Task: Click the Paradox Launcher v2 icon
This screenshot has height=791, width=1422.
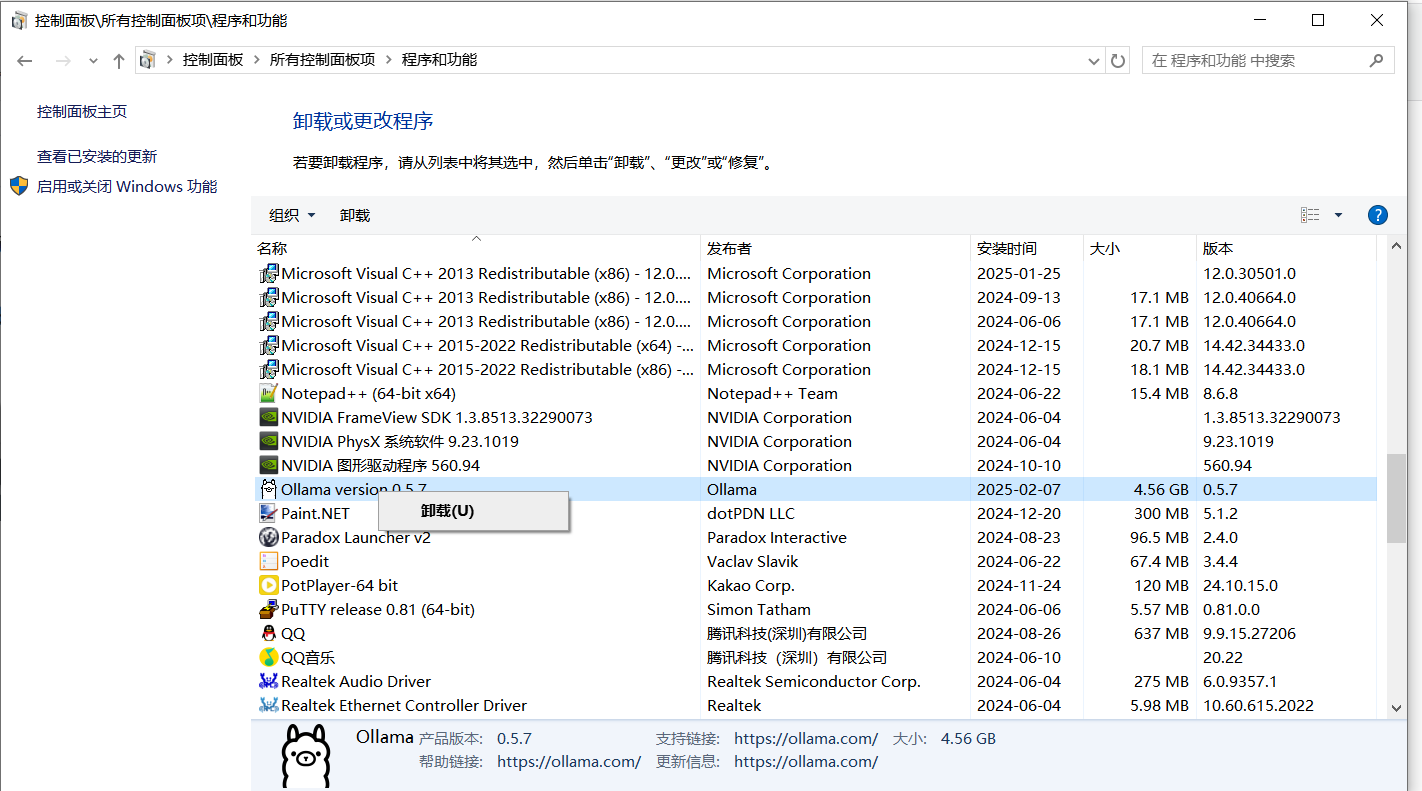Action: [268, 538]
